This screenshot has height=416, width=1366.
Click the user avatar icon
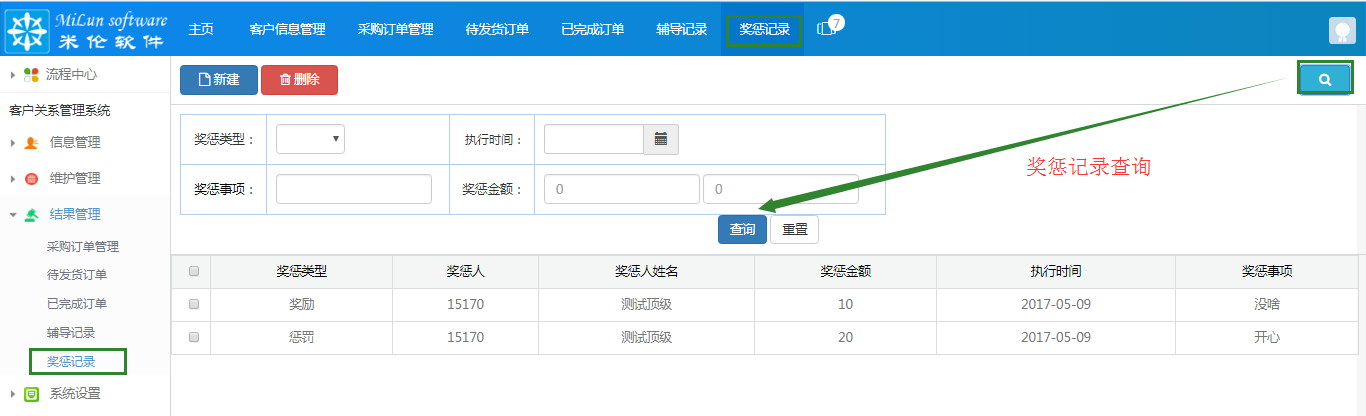(1341, 30)
